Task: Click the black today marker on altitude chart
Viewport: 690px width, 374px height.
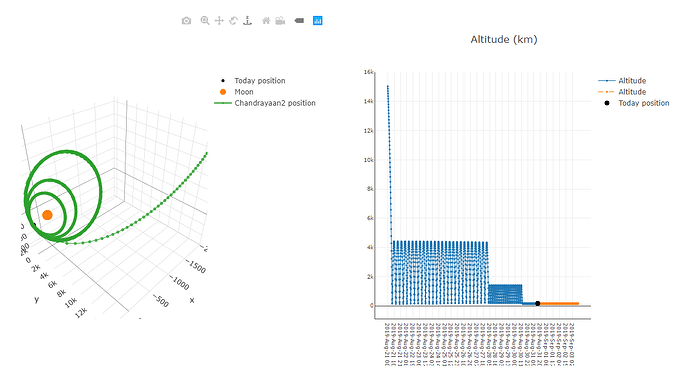Action: coord(538,304)
